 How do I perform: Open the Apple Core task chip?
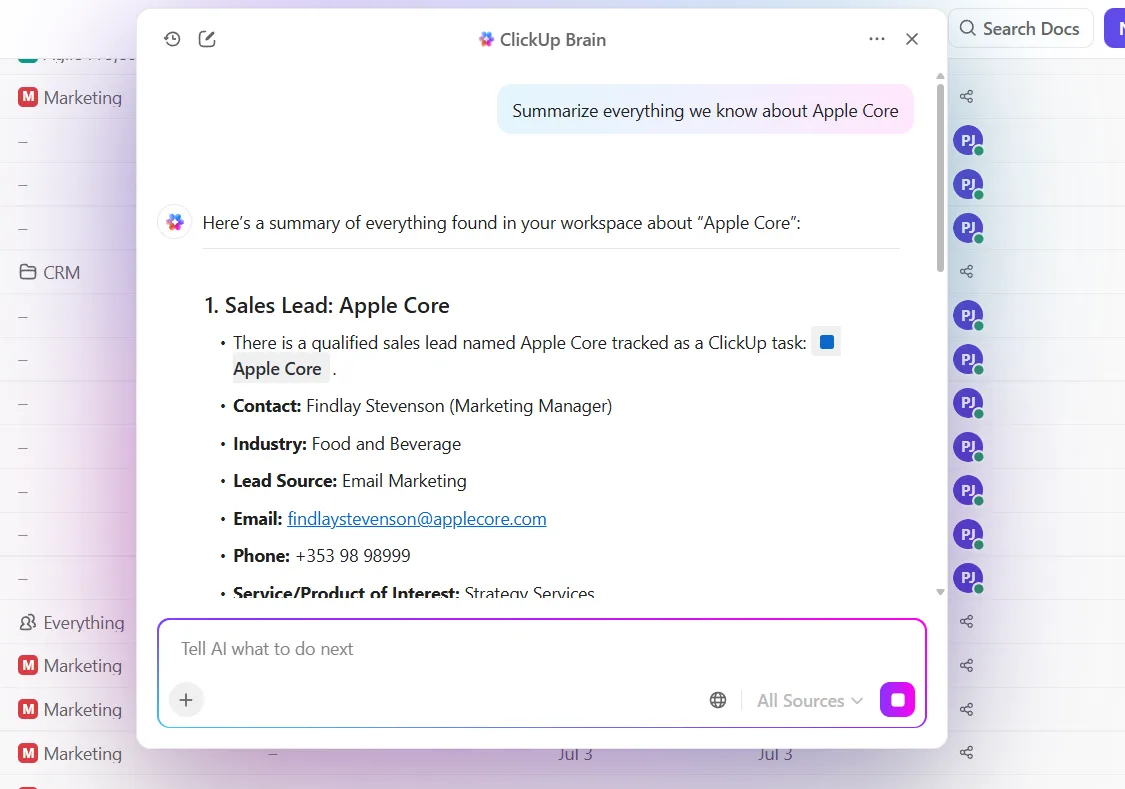coord(278,369)
